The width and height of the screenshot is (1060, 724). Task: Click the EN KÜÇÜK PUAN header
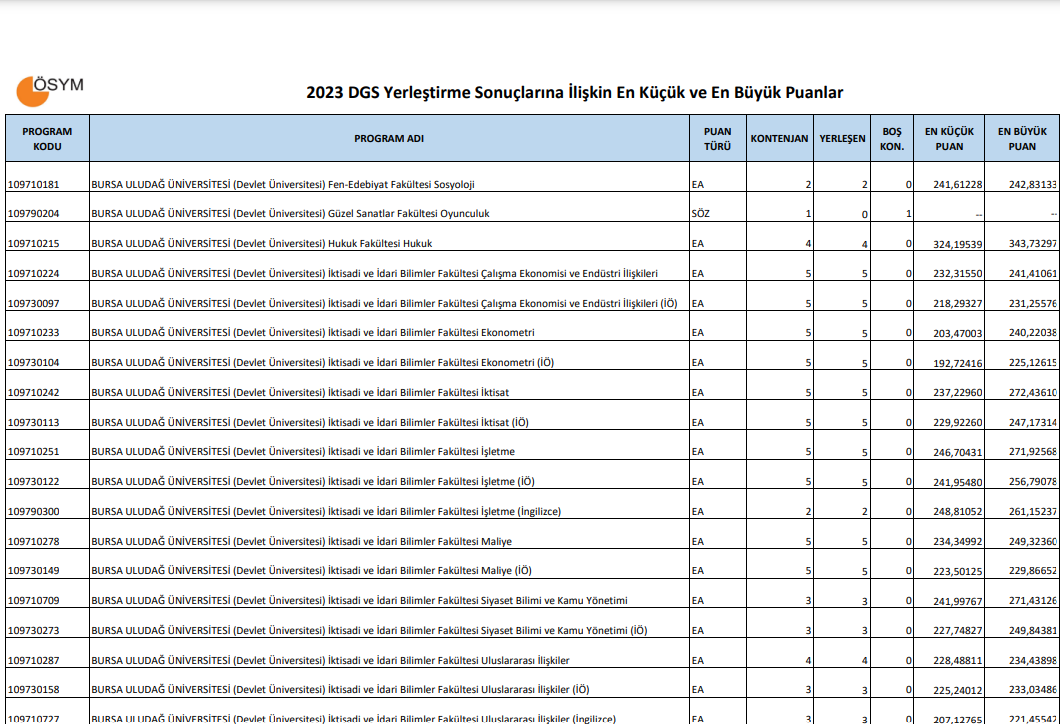(x=948, y=139)
